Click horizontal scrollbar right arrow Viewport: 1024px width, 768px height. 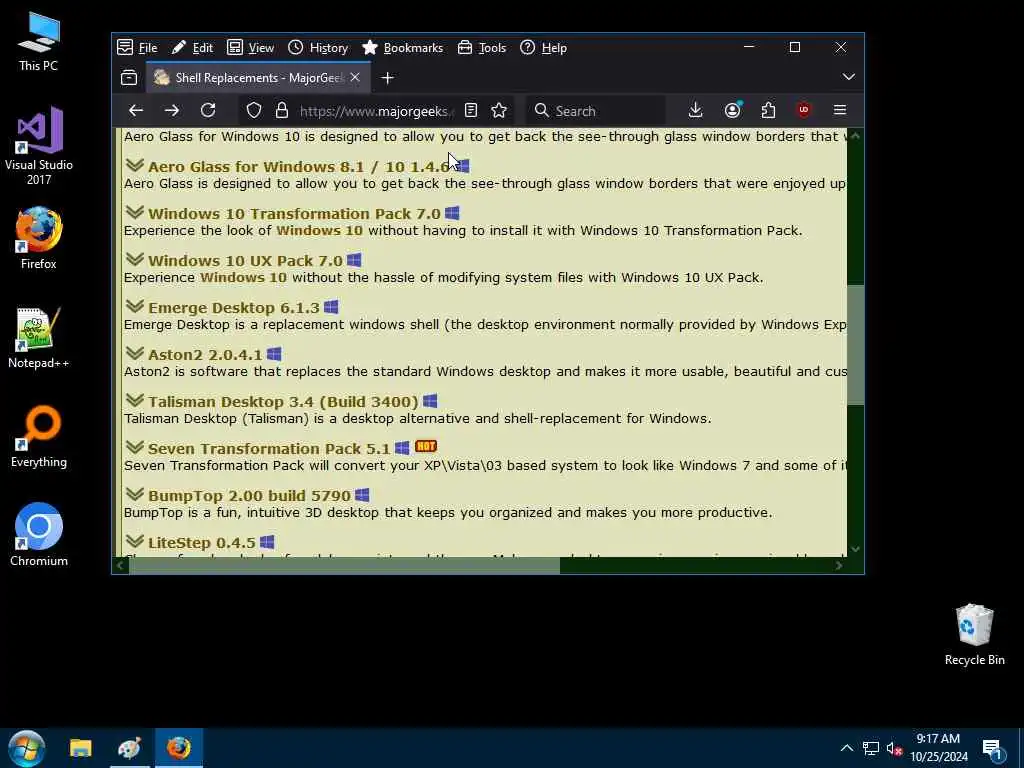pos(839,566)
